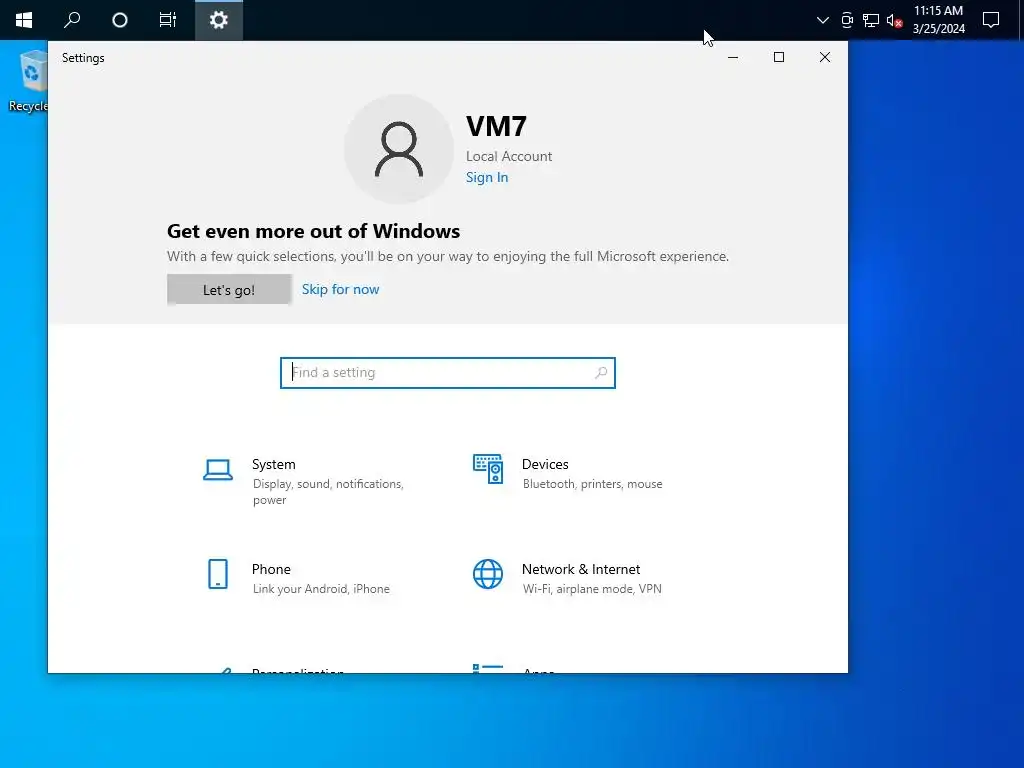Open the Phone category label
Image resolution: width=1024 pixels, height=768 pixels.
[271, 569]
